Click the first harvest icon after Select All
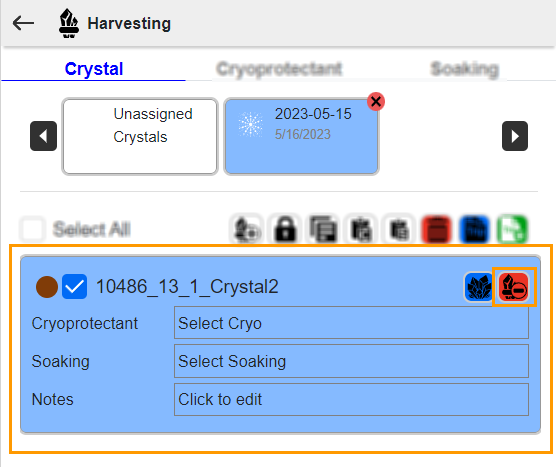556x467 pixels. 247,229
